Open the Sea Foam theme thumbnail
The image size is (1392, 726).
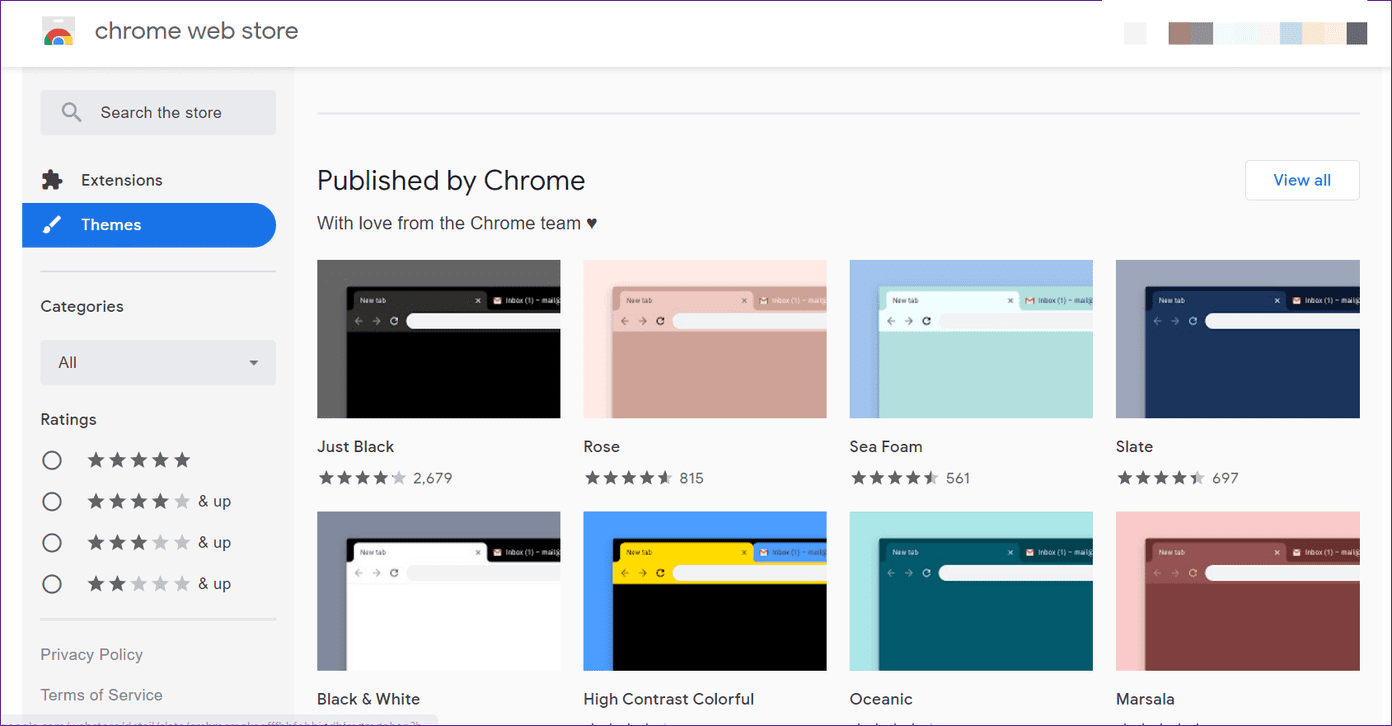971,339
